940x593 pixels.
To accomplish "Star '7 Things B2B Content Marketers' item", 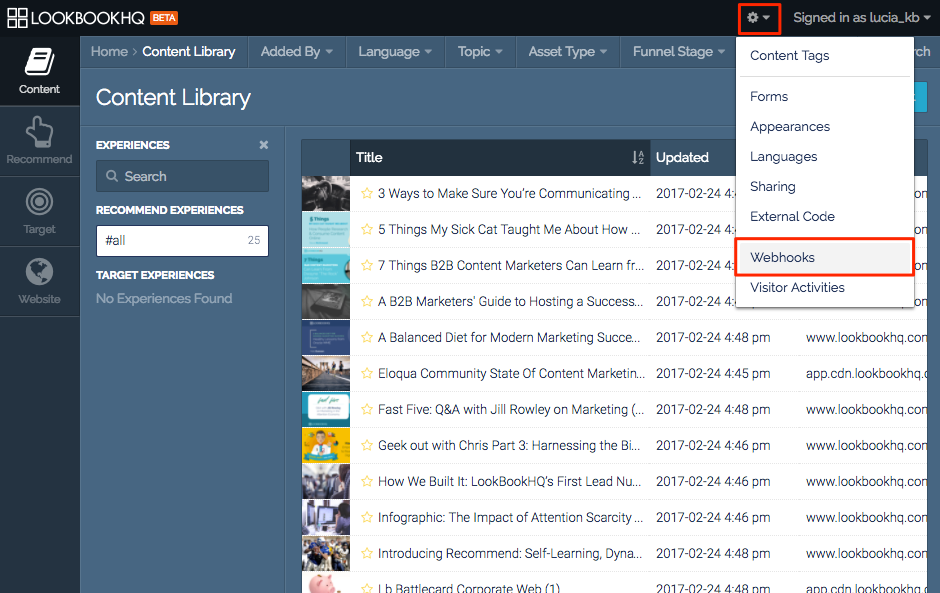I will click(x=367, y=265).
